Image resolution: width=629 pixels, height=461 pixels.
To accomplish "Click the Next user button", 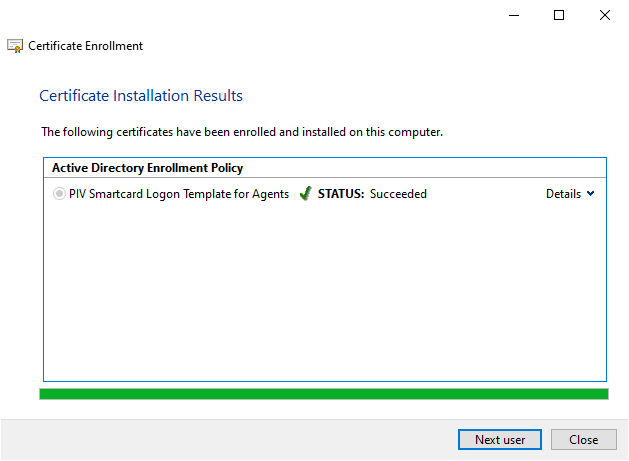I will pyautogui.click(x=500, y=439).
